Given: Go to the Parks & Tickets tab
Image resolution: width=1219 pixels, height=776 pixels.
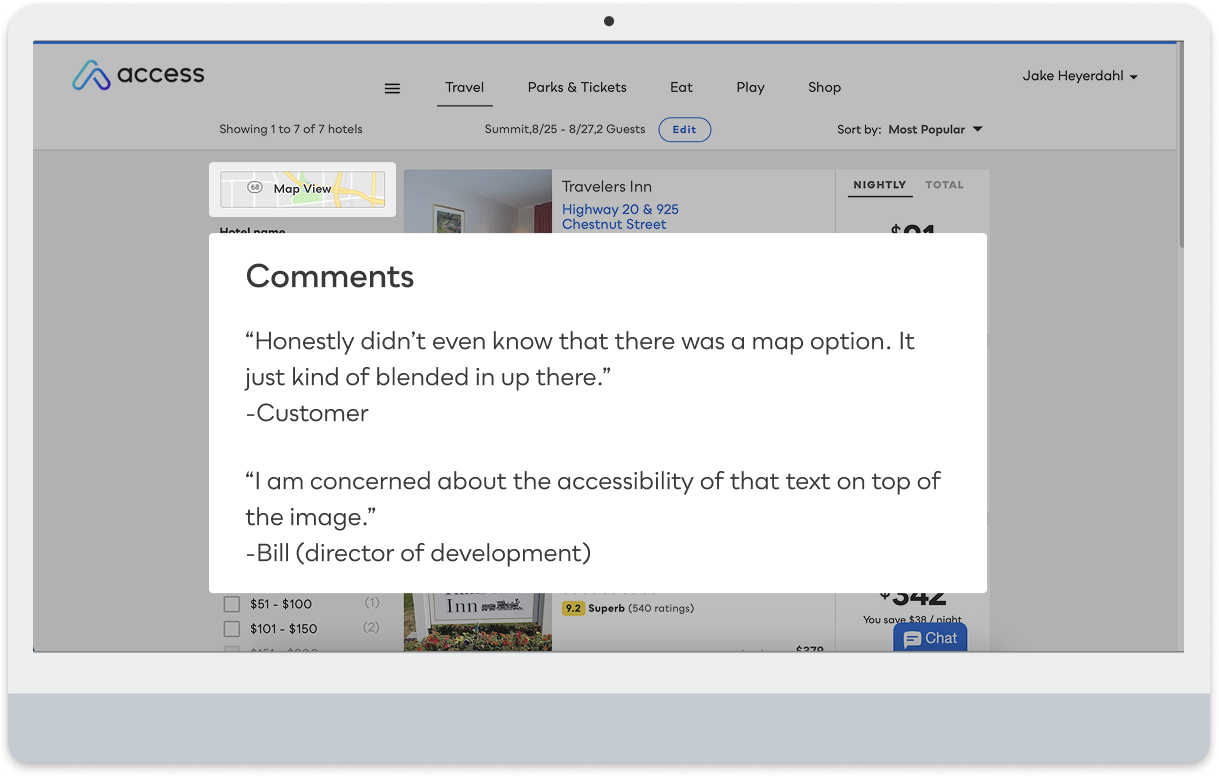Looking at the screenshot, I should point(577,87).
